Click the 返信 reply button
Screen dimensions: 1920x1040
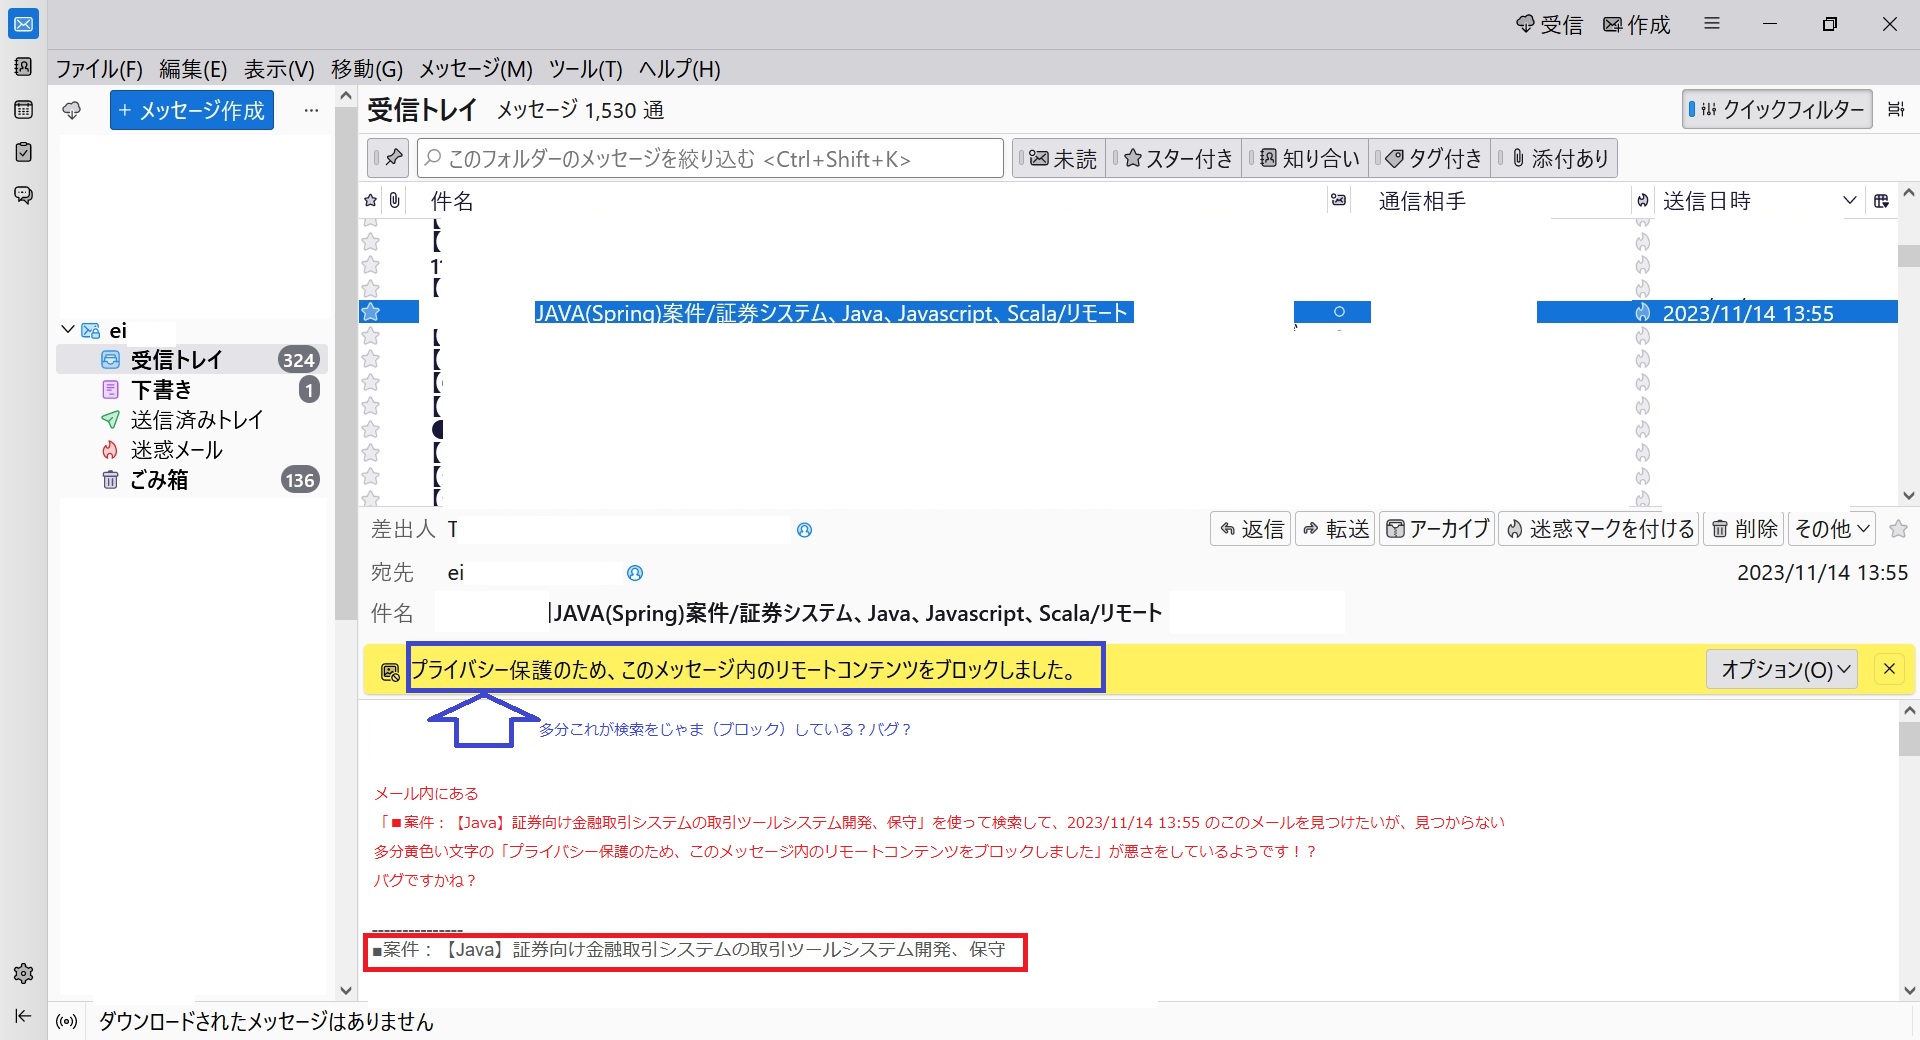tap(1251, 529)
